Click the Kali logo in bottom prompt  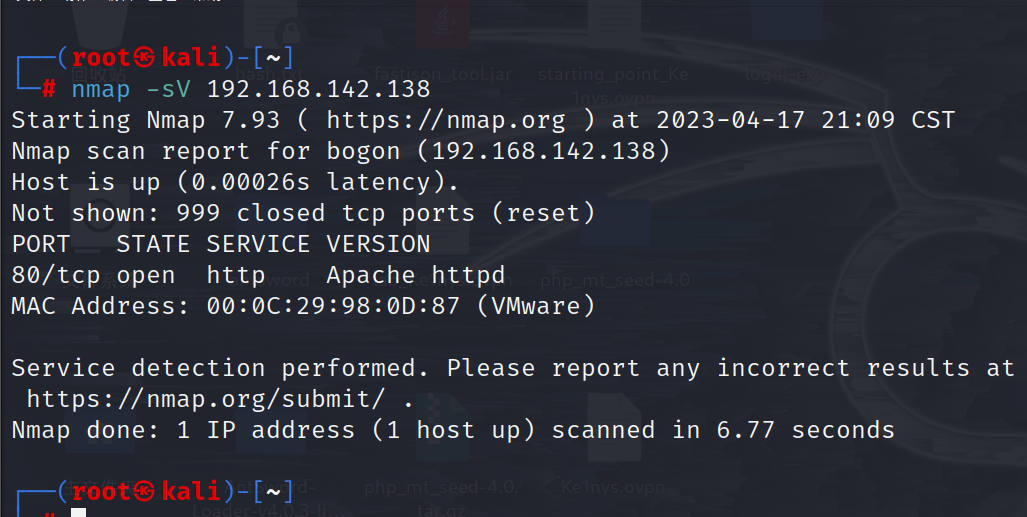[144, 492]
